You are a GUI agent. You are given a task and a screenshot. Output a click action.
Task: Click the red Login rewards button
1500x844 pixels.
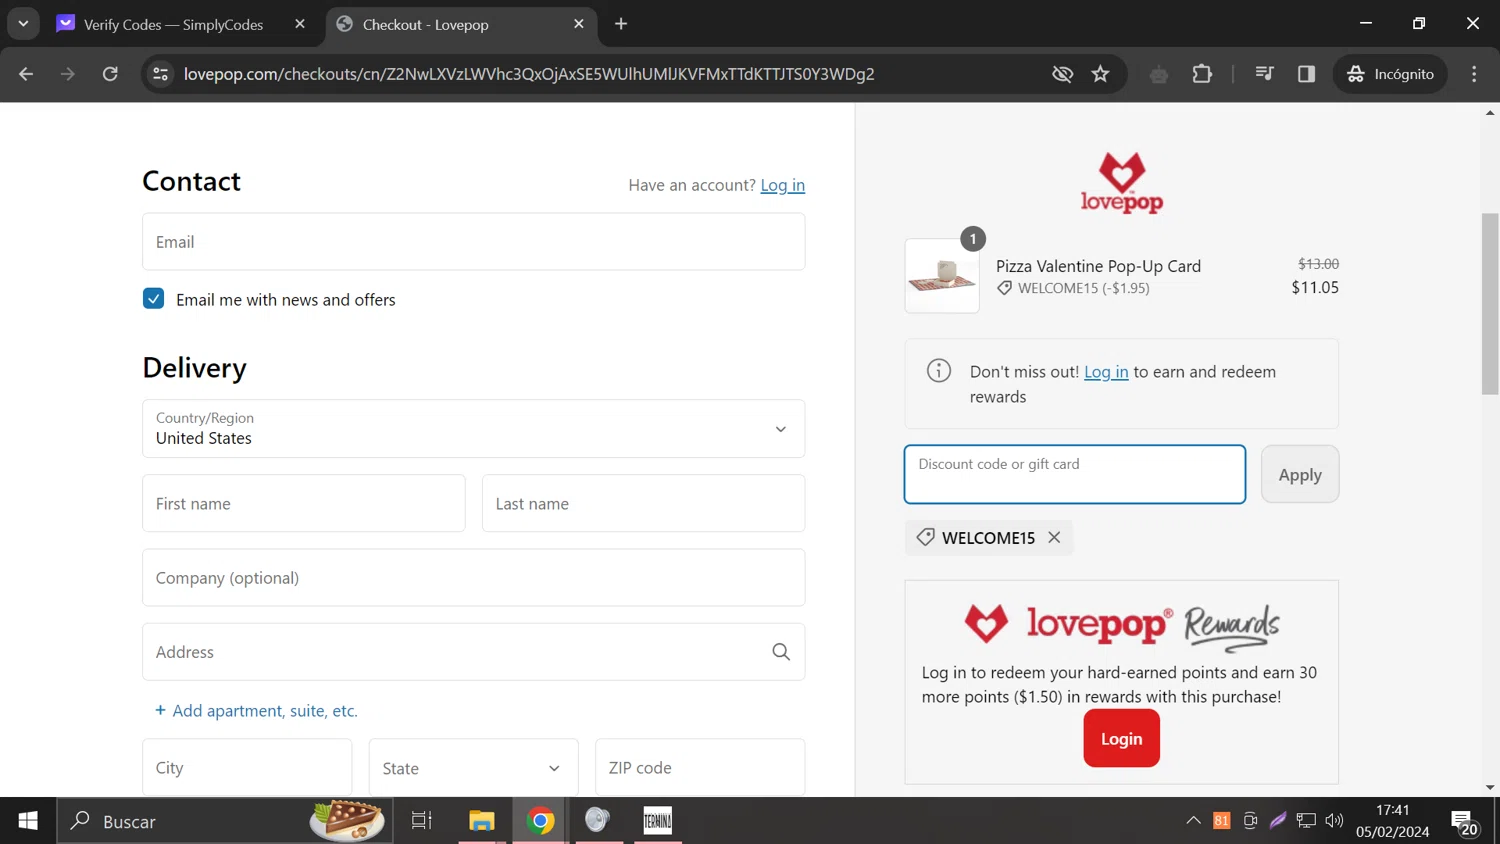(x=1121, y=739)
